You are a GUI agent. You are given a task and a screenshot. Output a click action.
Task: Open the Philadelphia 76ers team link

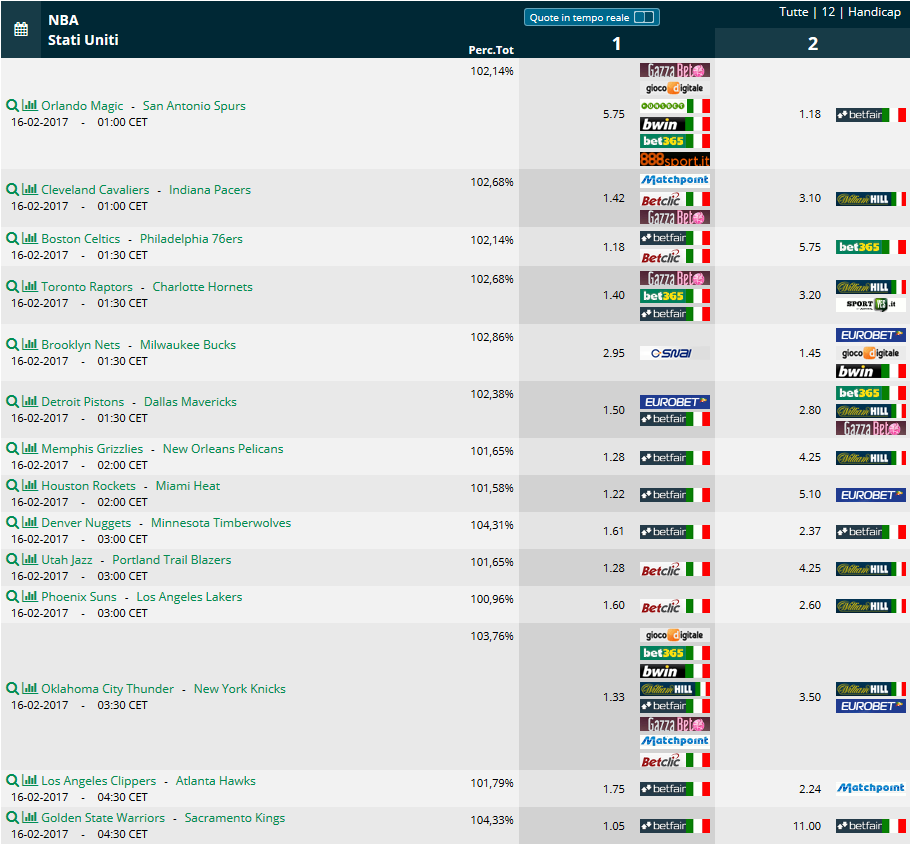point(191,239)
